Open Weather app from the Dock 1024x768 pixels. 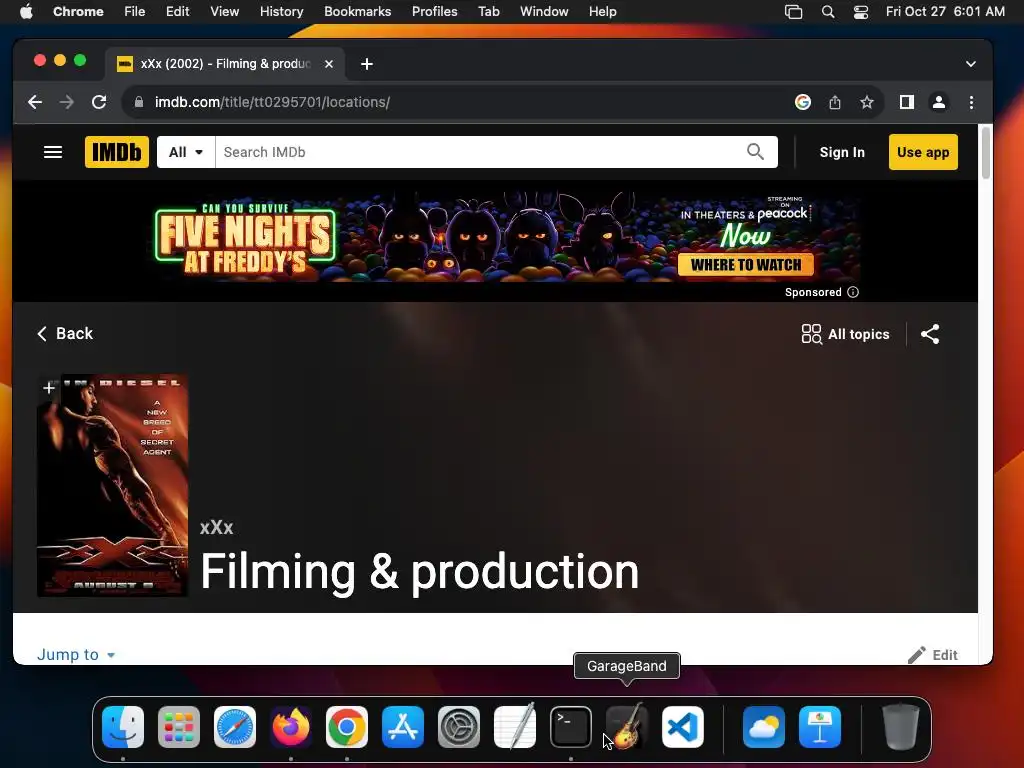tap(764, 726)
